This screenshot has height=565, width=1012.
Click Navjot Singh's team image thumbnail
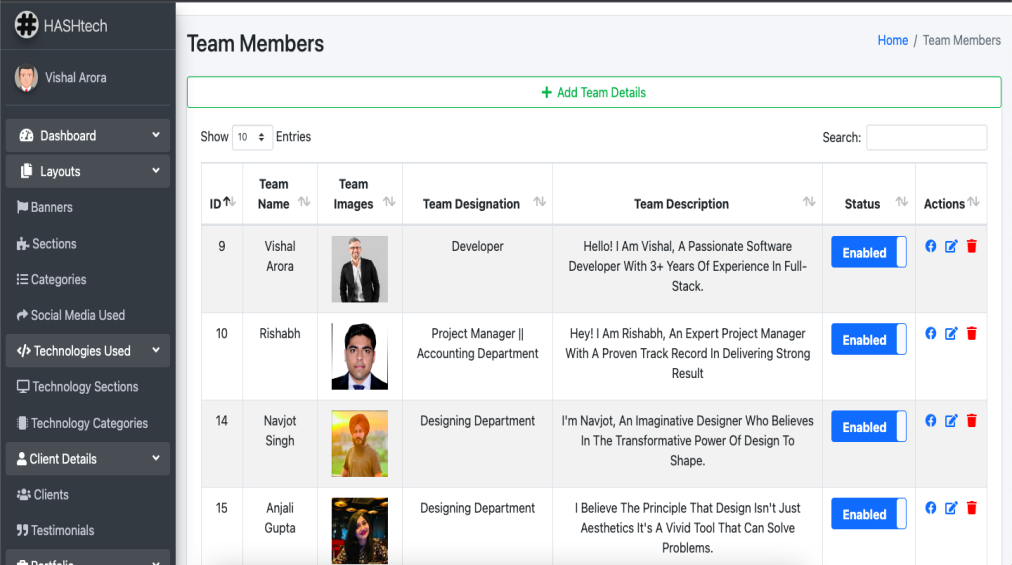pos(360,443)
